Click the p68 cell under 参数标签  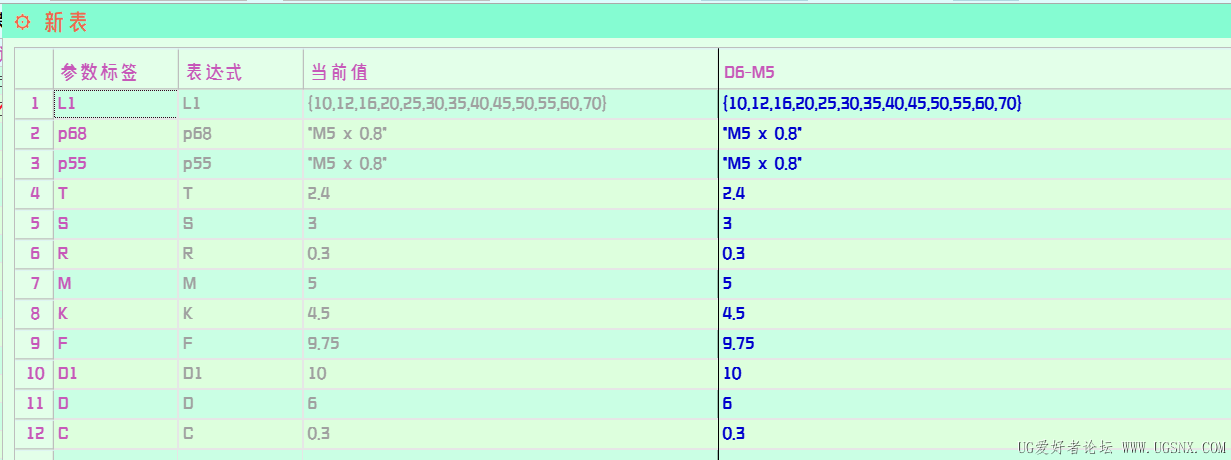coord(116,134)
